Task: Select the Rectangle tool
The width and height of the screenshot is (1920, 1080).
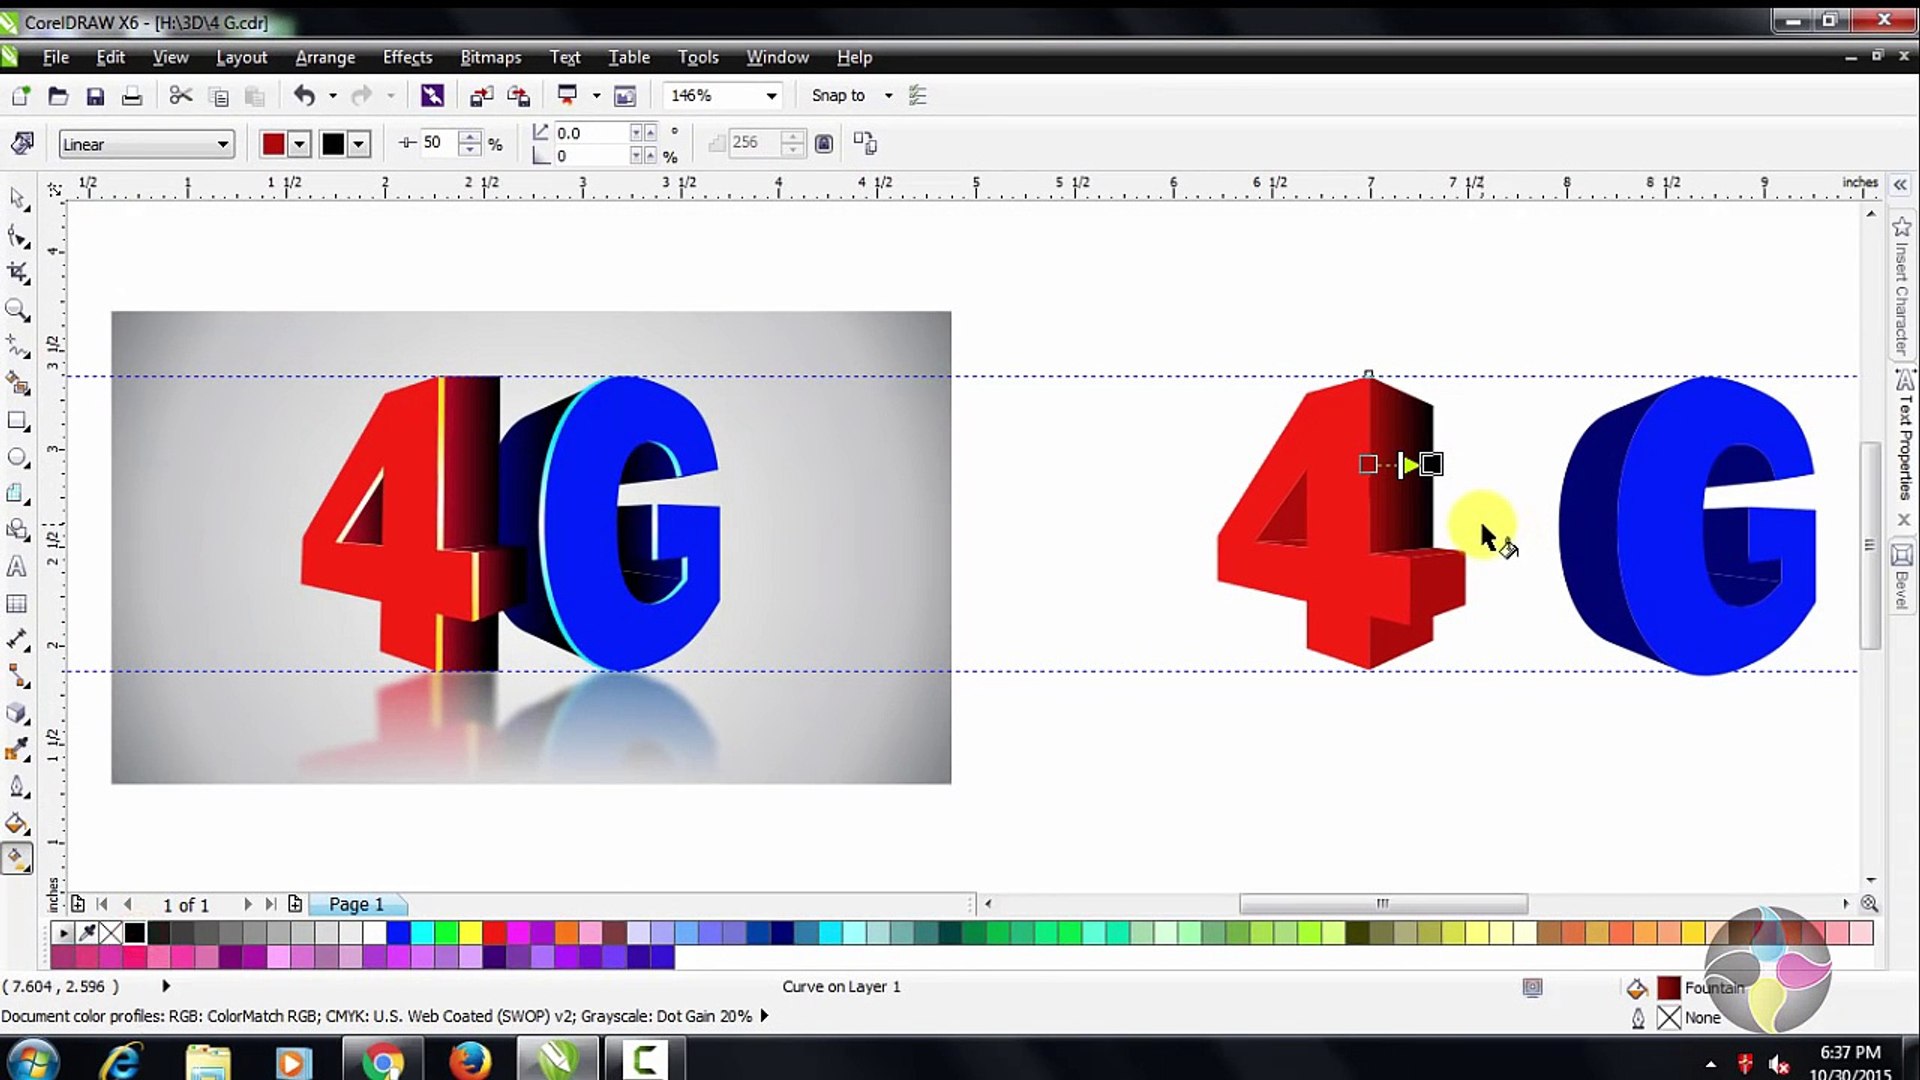Action: click(17, 421)
